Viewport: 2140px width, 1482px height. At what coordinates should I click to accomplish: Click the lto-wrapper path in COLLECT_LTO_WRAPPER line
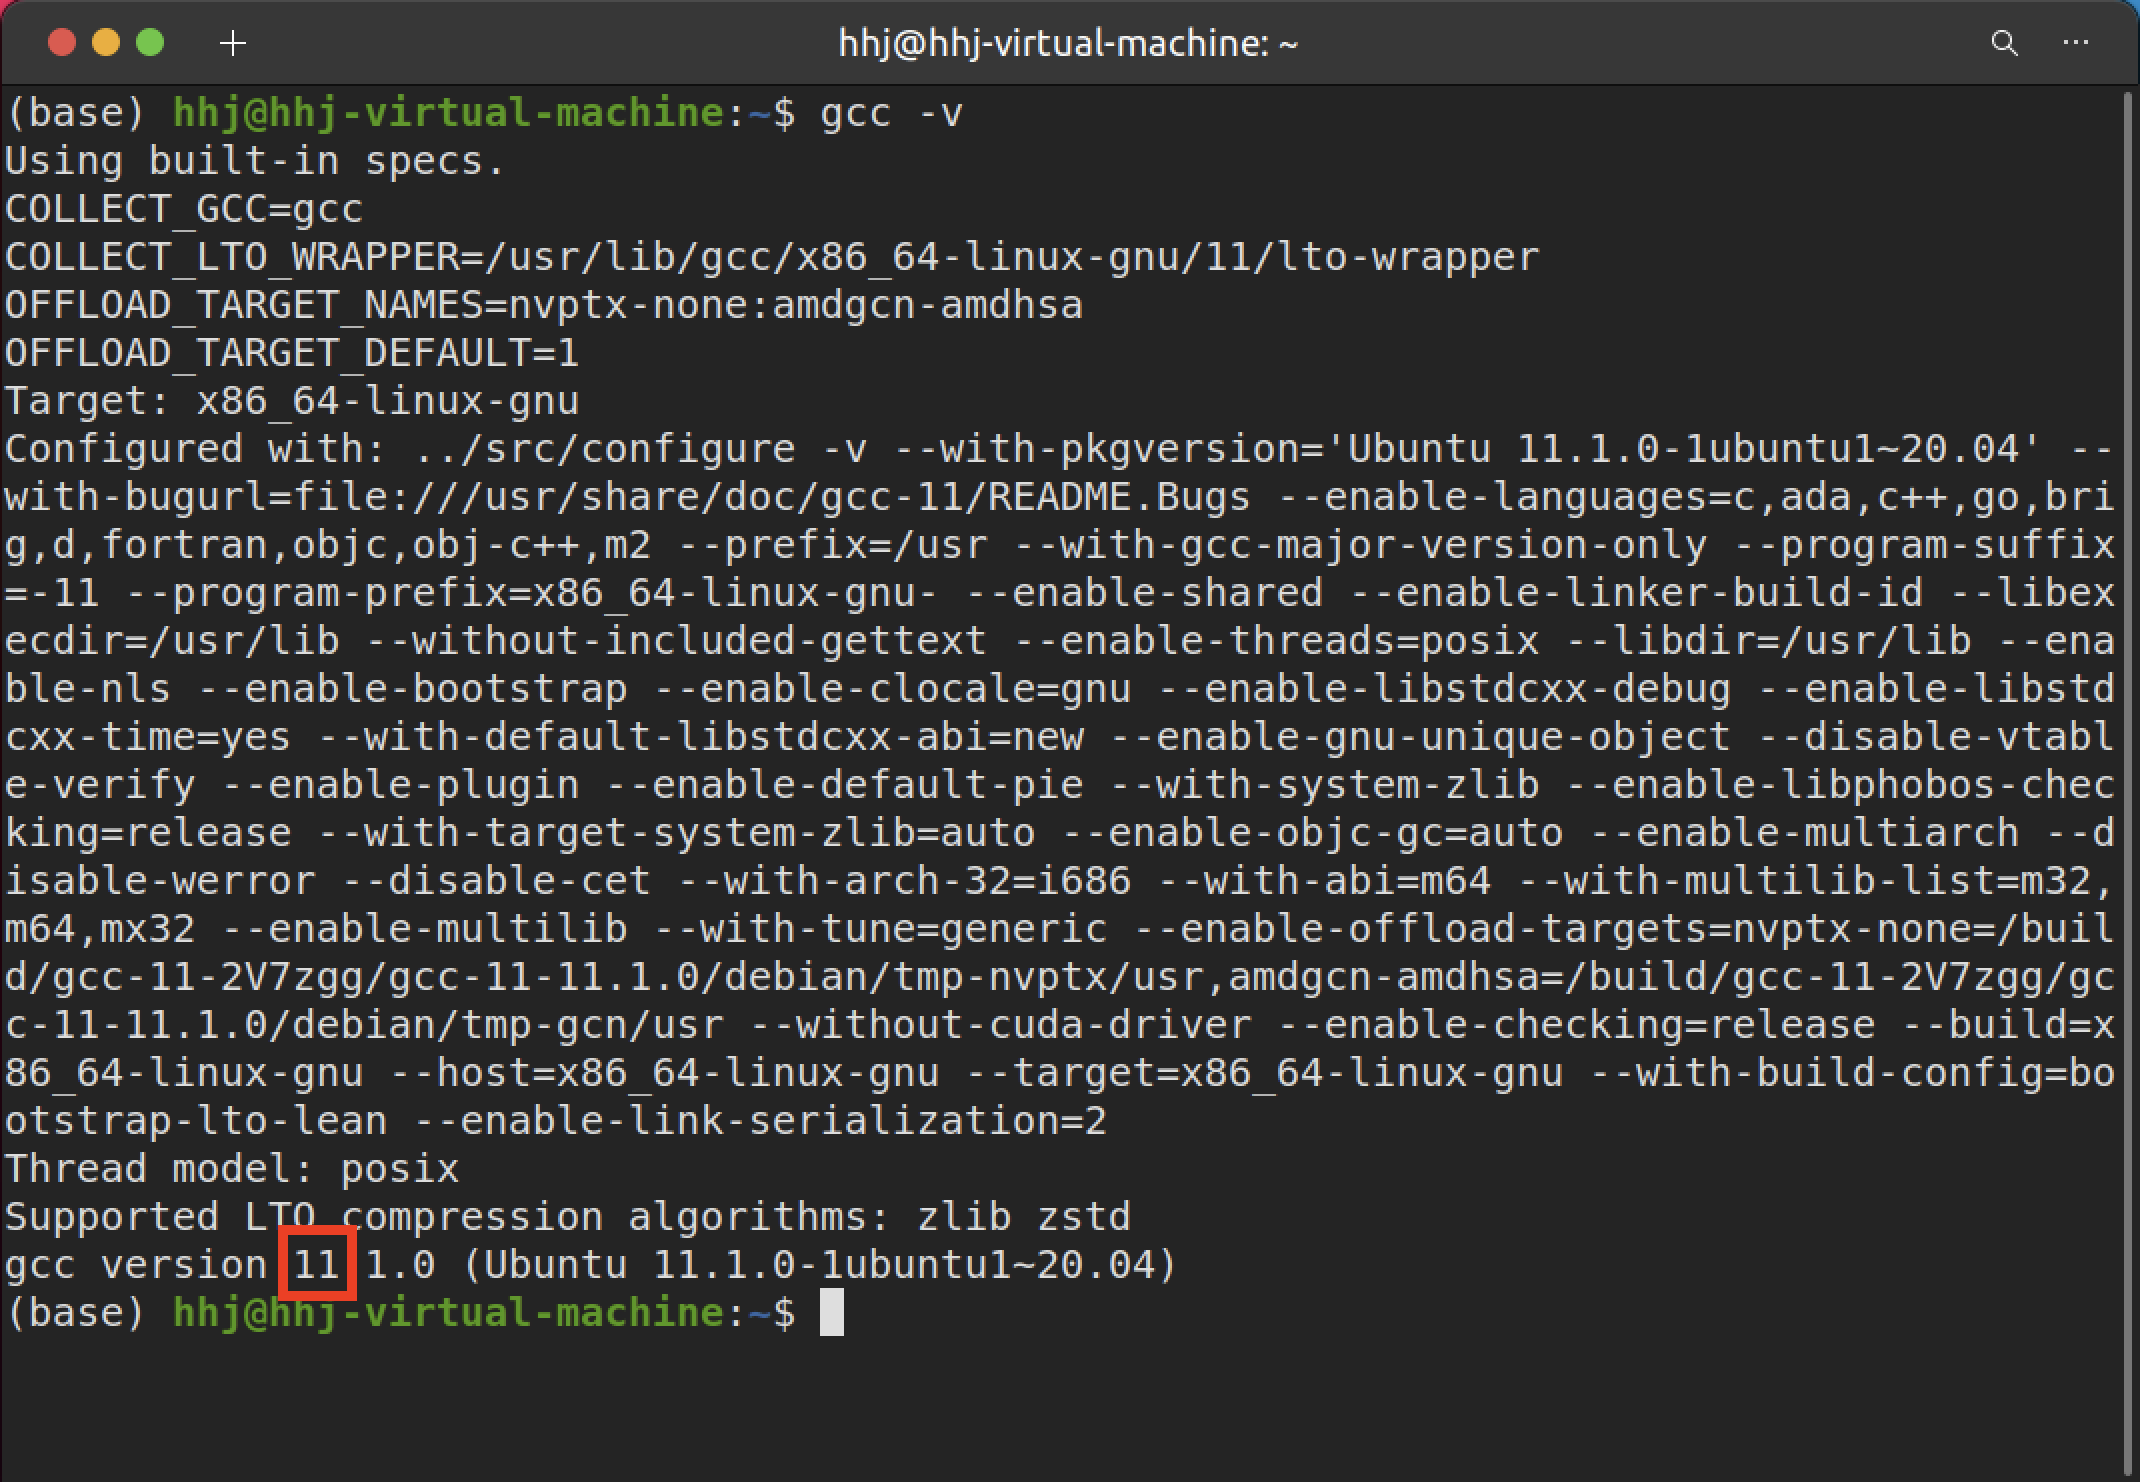point(1012,257)
